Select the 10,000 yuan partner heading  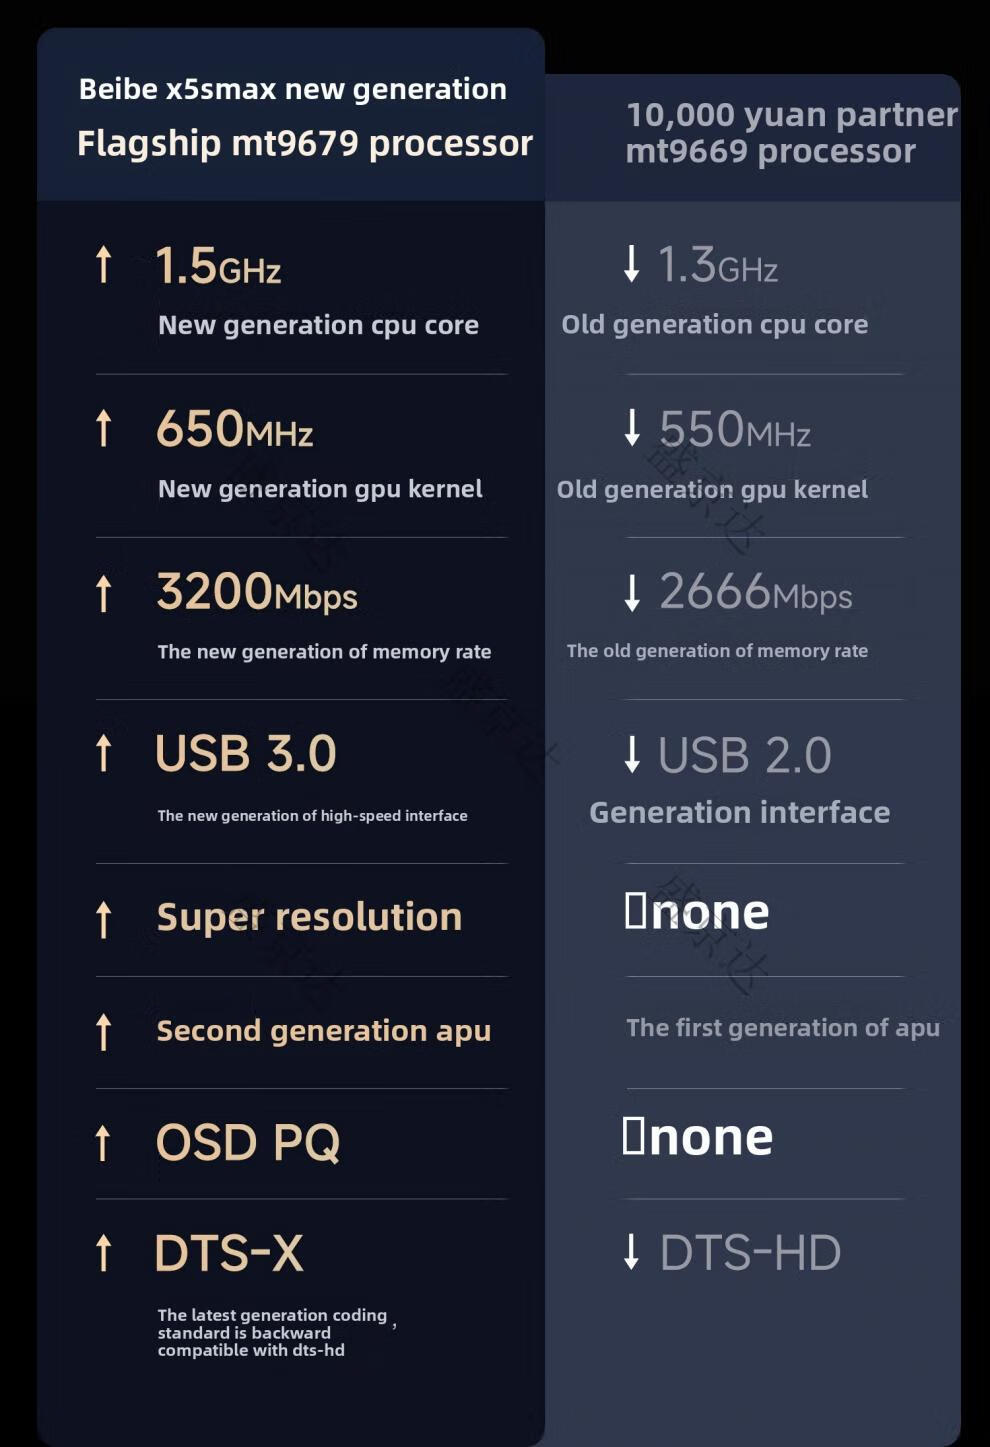(791, 115)
